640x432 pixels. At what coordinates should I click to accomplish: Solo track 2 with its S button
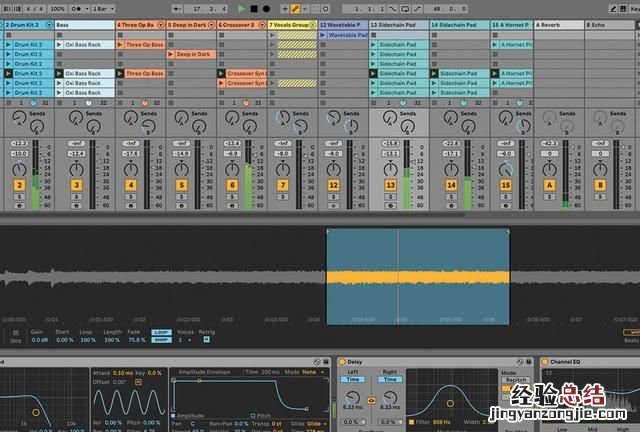coord(19,197)
